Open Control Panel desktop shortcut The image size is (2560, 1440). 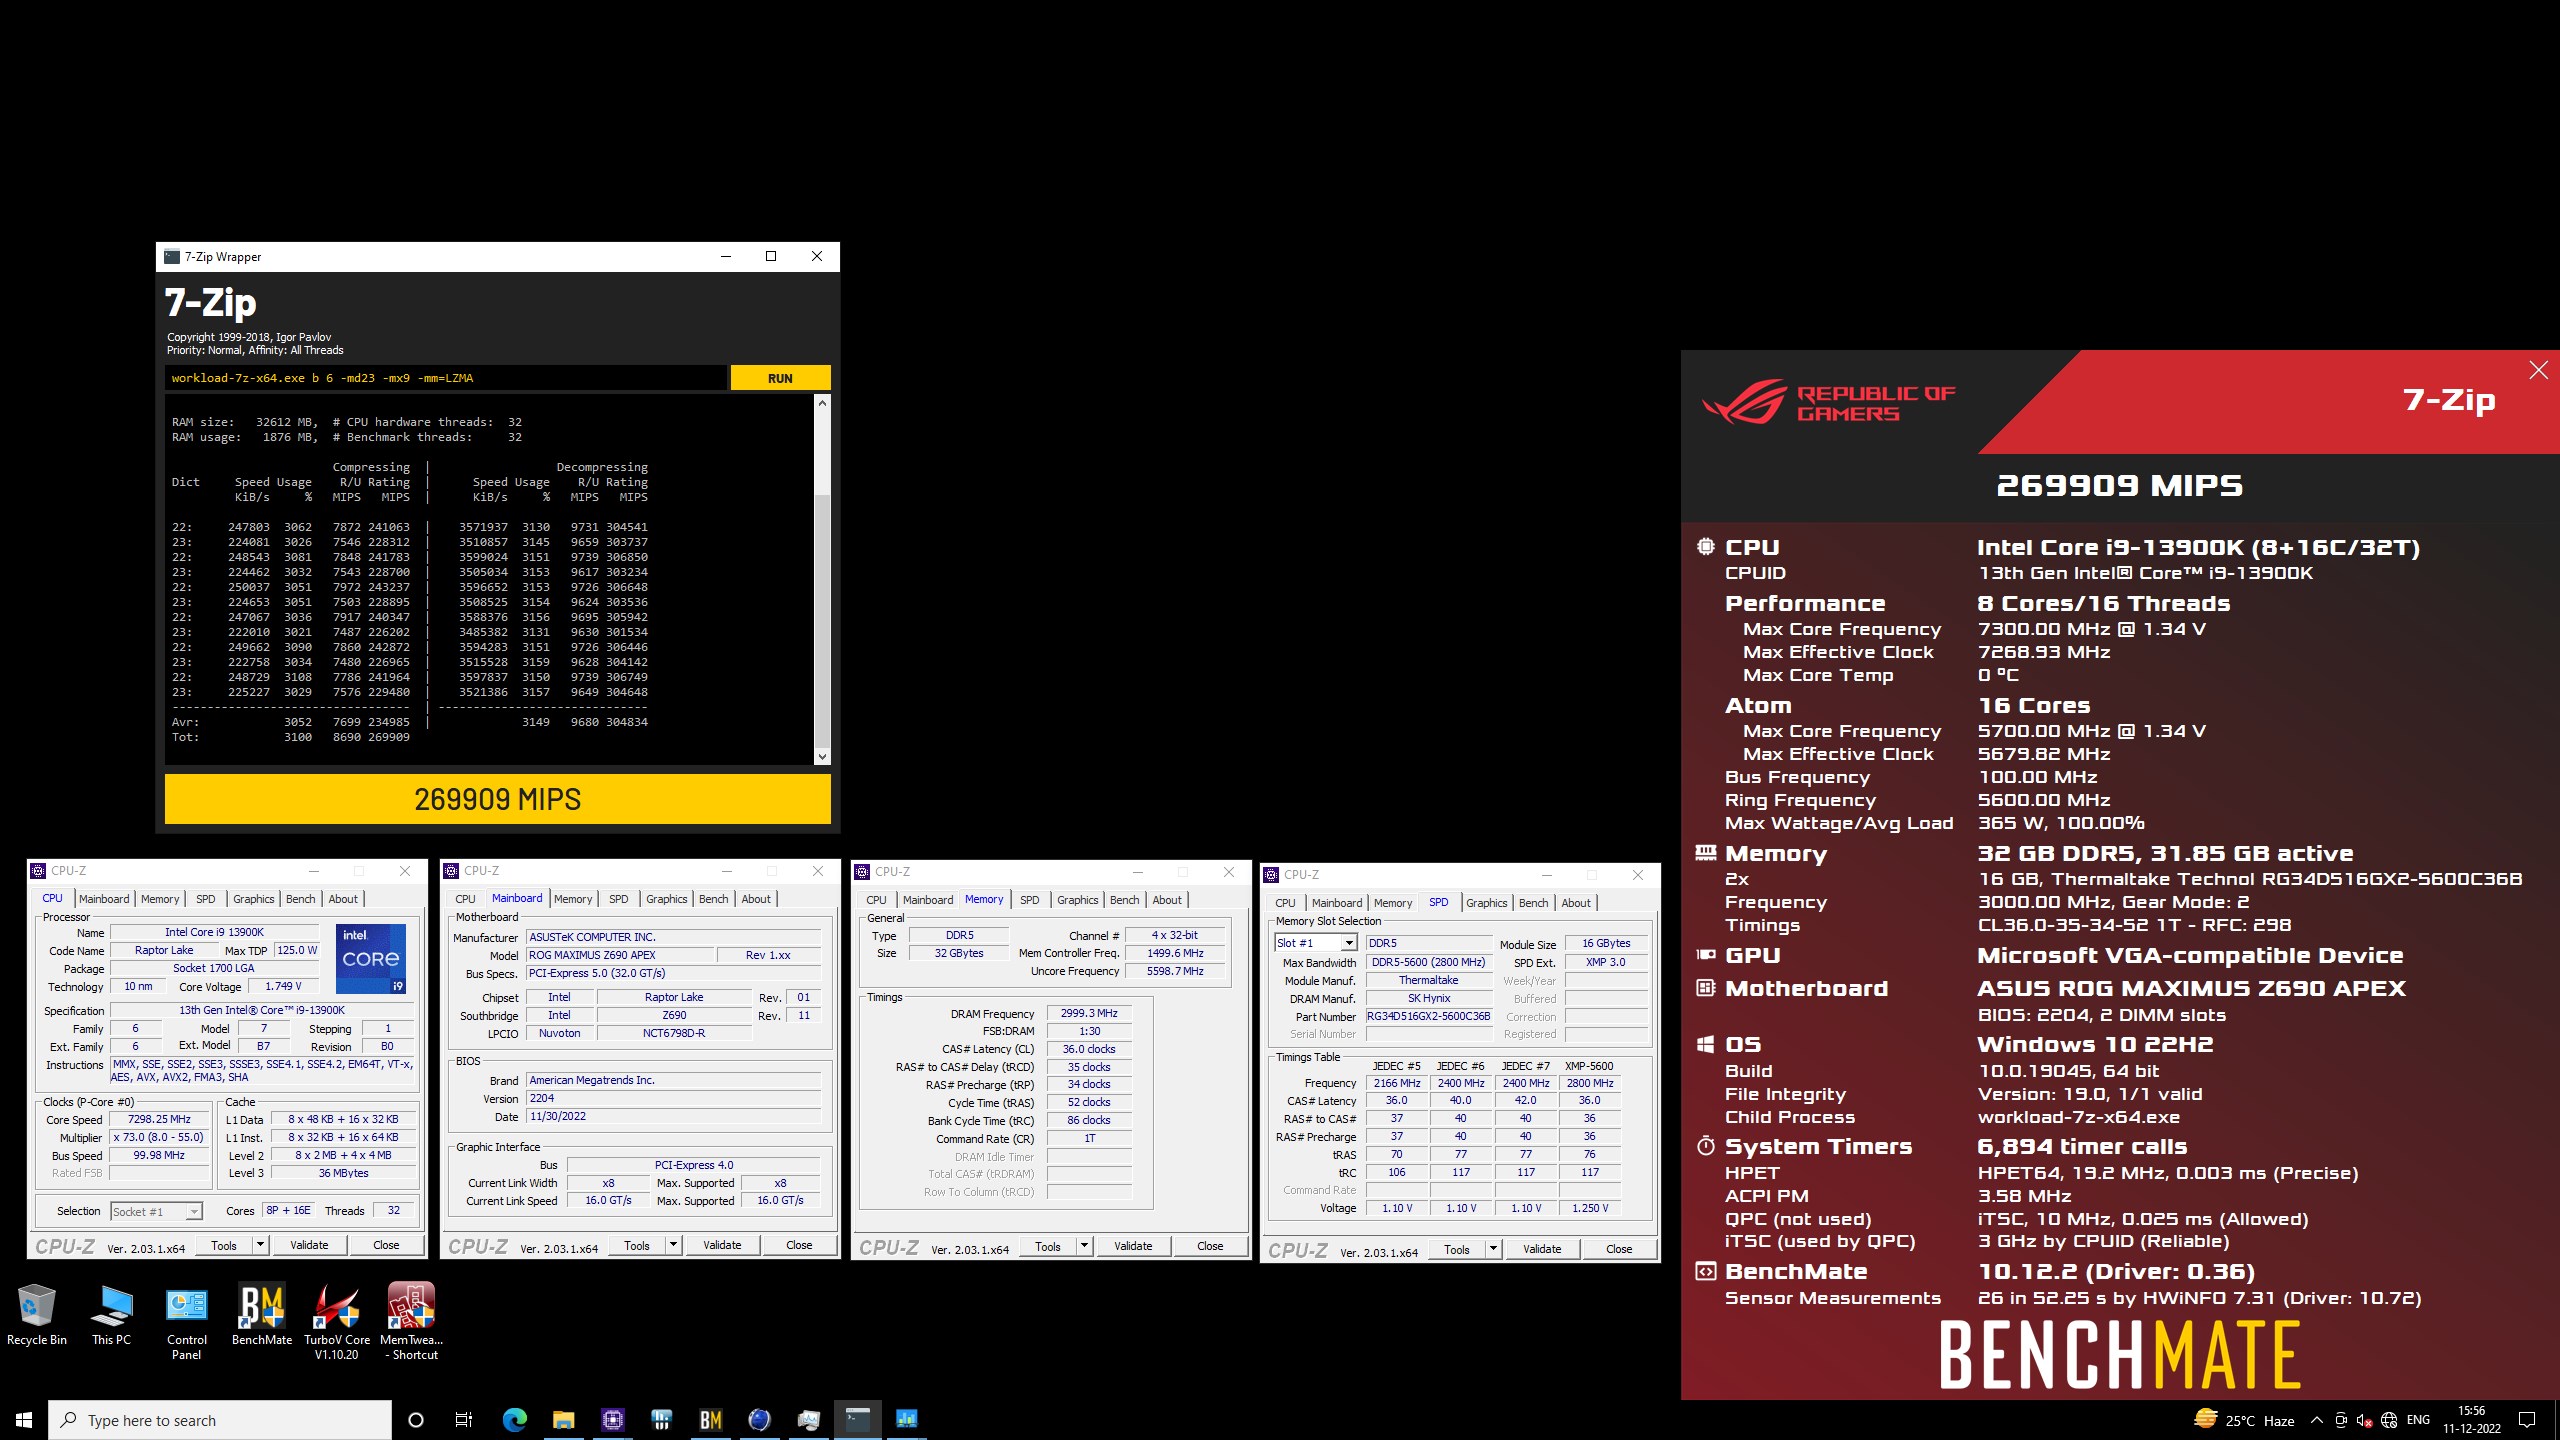187,1321
